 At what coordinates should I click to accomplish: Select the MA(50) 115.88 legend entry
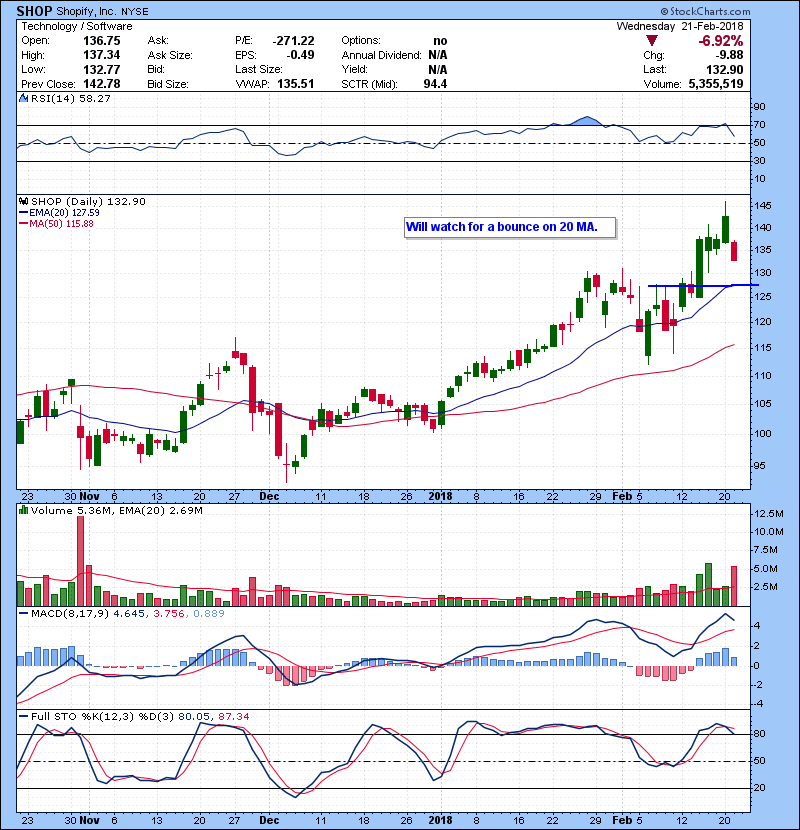tap(56, 223)
